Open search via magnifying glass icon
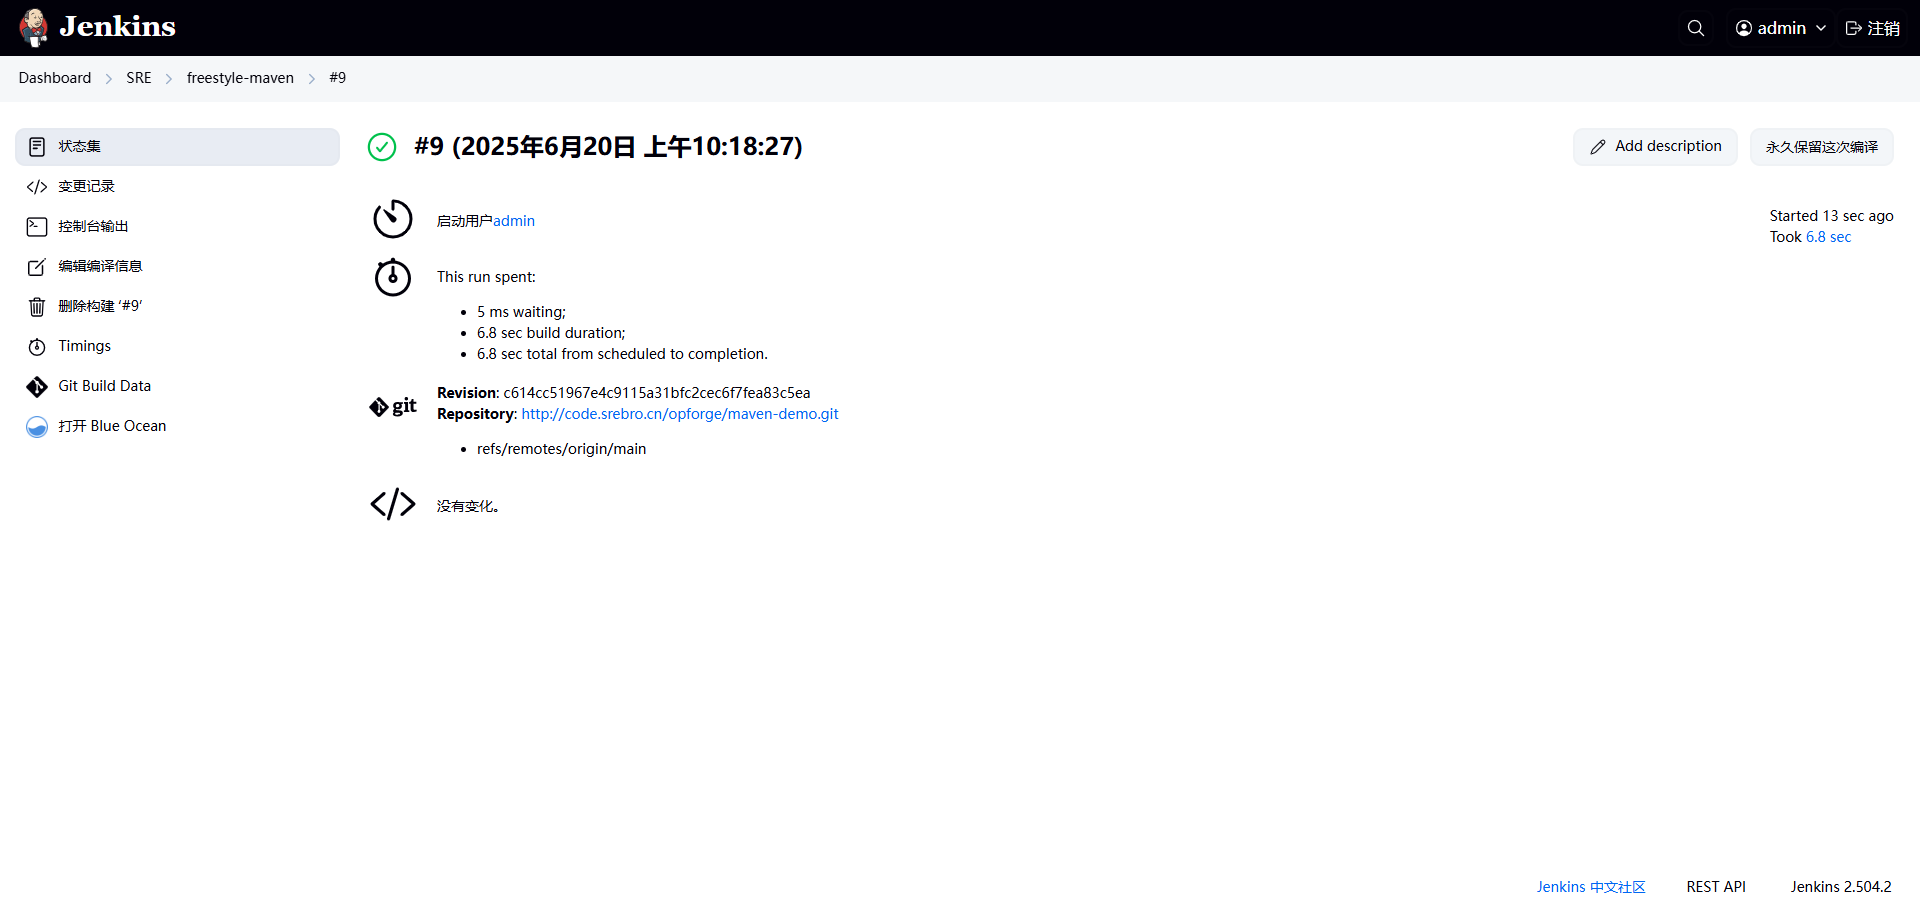This screenshot has height=919, width=1920. coord(1695,28)
